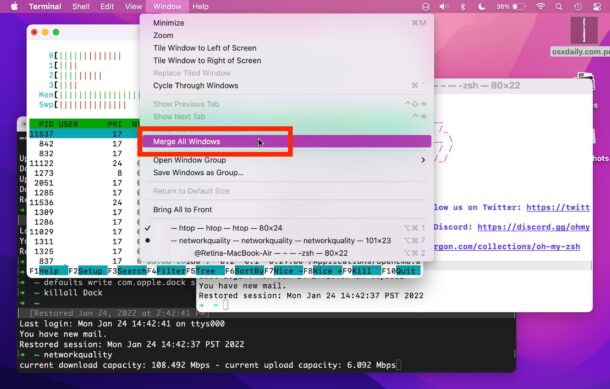Click the Wi-Fi status icon

tap(540, 7)
